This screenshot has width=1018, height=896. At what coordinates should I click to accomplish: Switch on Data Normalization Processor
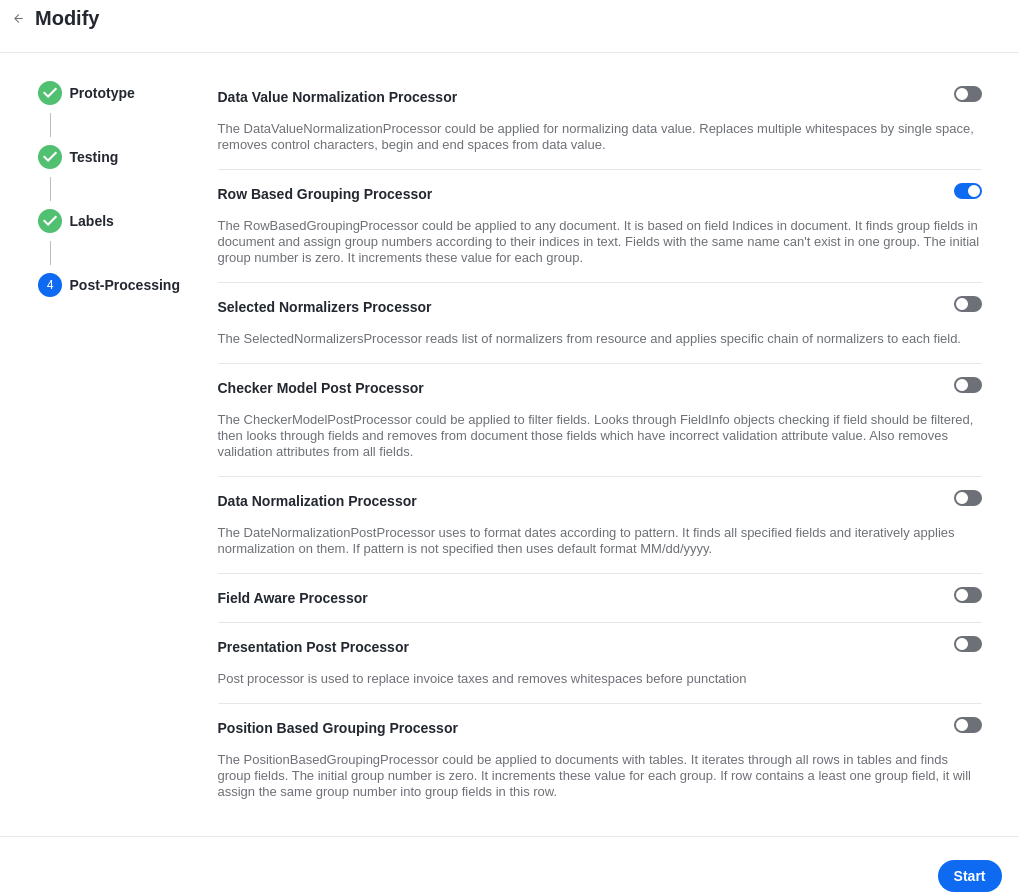coord(967,498)
